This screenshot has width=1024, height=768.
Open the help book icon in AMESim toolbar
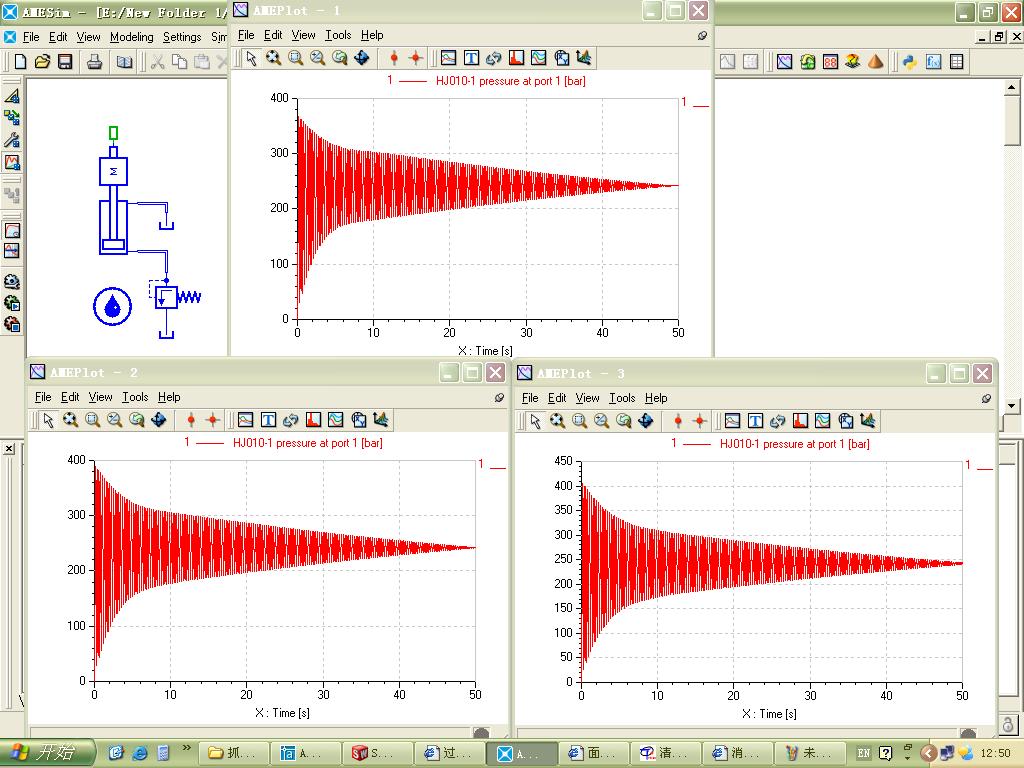pos(124,62)
